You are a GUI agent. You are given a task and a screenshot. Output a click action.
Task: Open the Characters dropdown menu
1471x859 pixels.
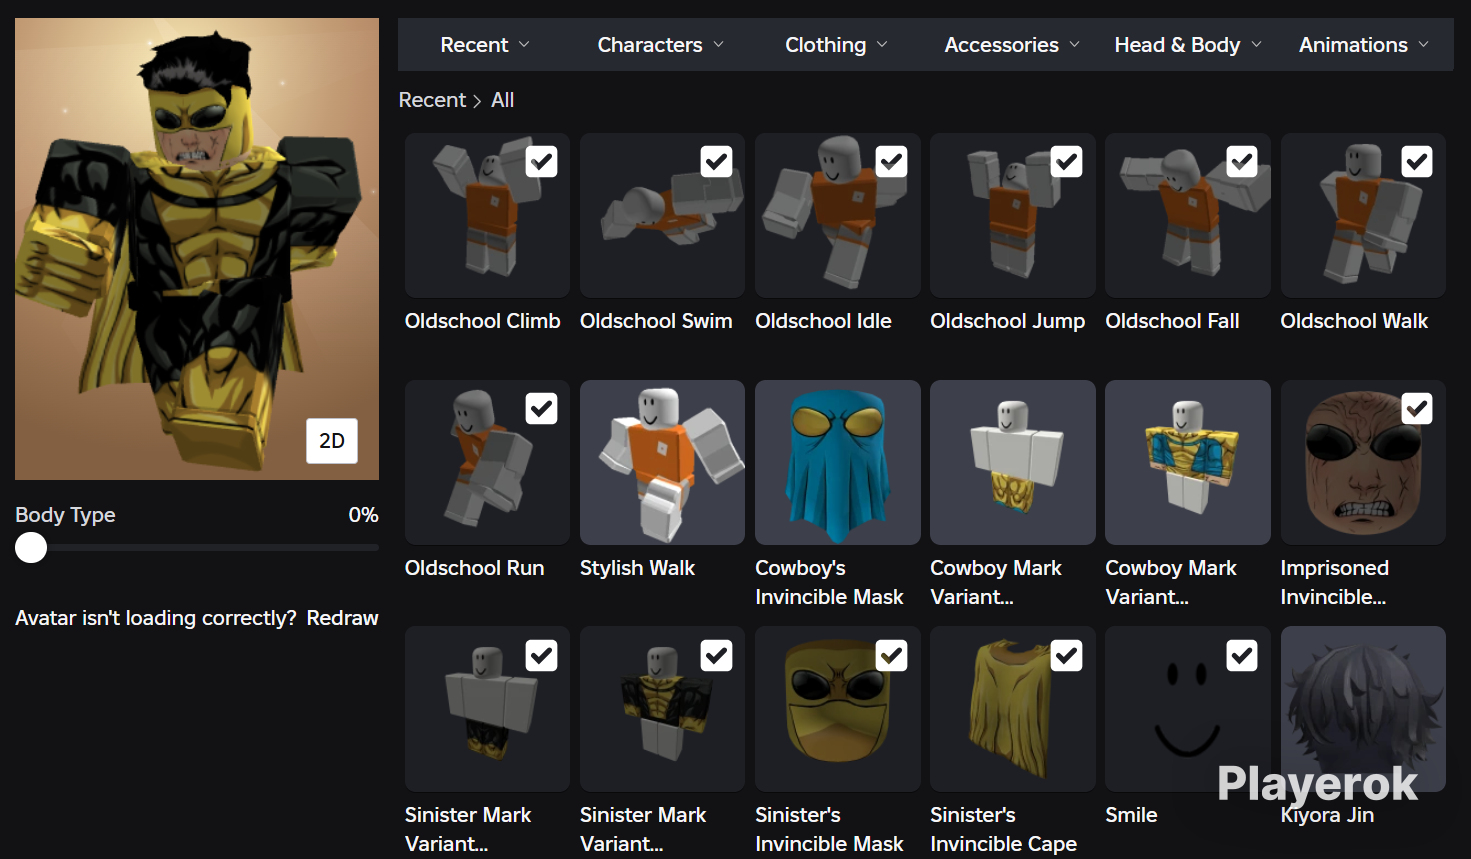661,45
